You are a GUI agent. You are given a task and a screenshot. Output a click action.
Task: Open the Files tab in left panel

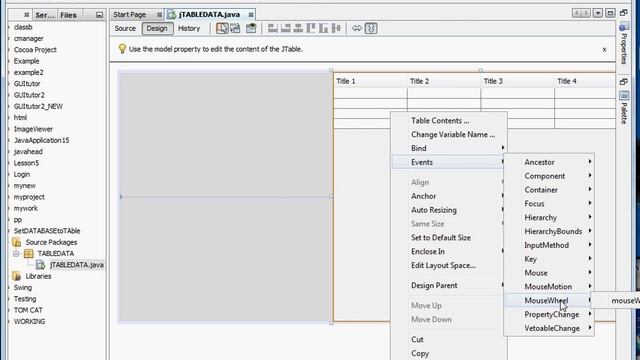click(x=69, y=15)
